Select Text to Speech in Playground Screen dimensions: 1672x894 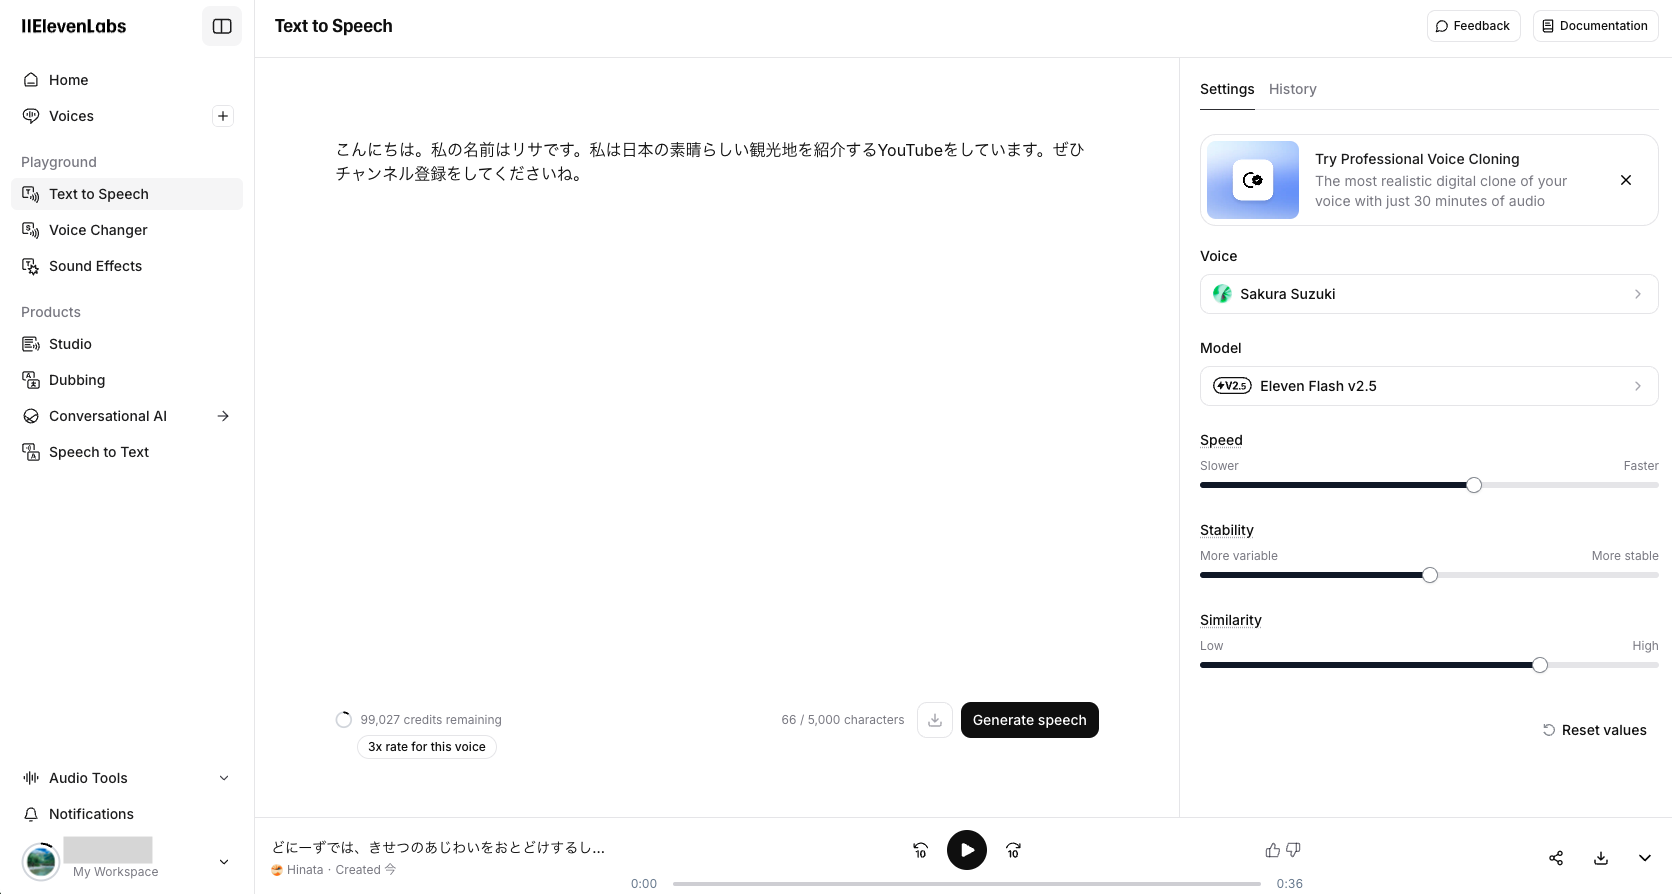(127, 194)
